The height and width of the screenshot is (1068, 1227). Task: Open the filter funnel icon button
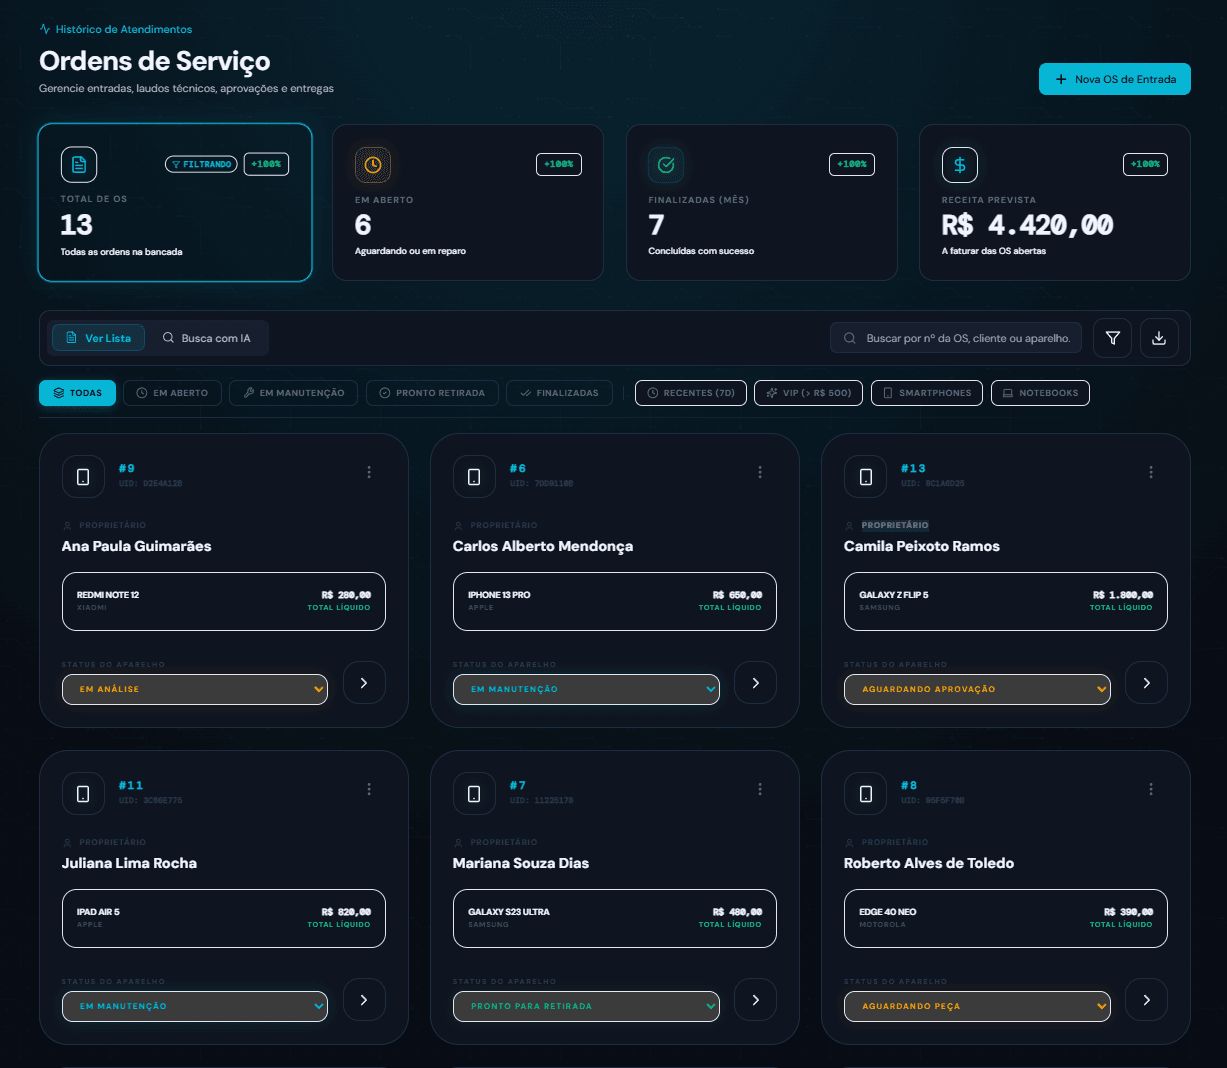1112,338
